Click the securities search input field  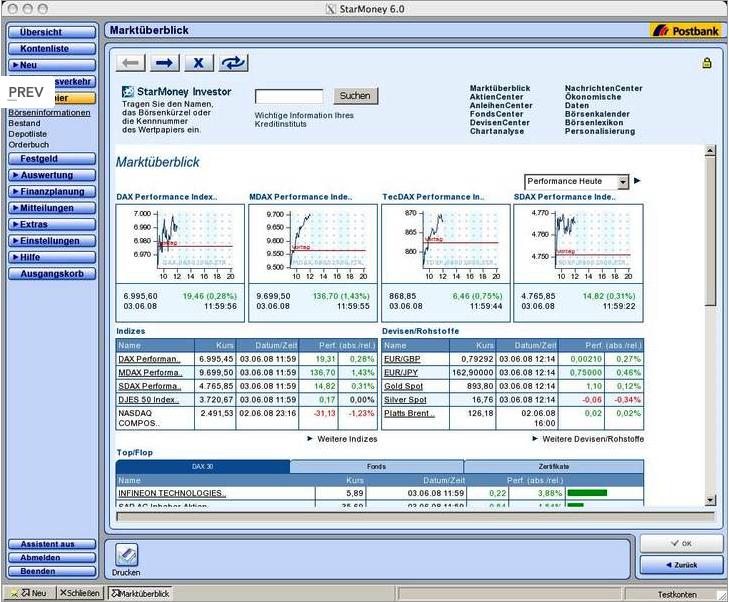[289, 97]
